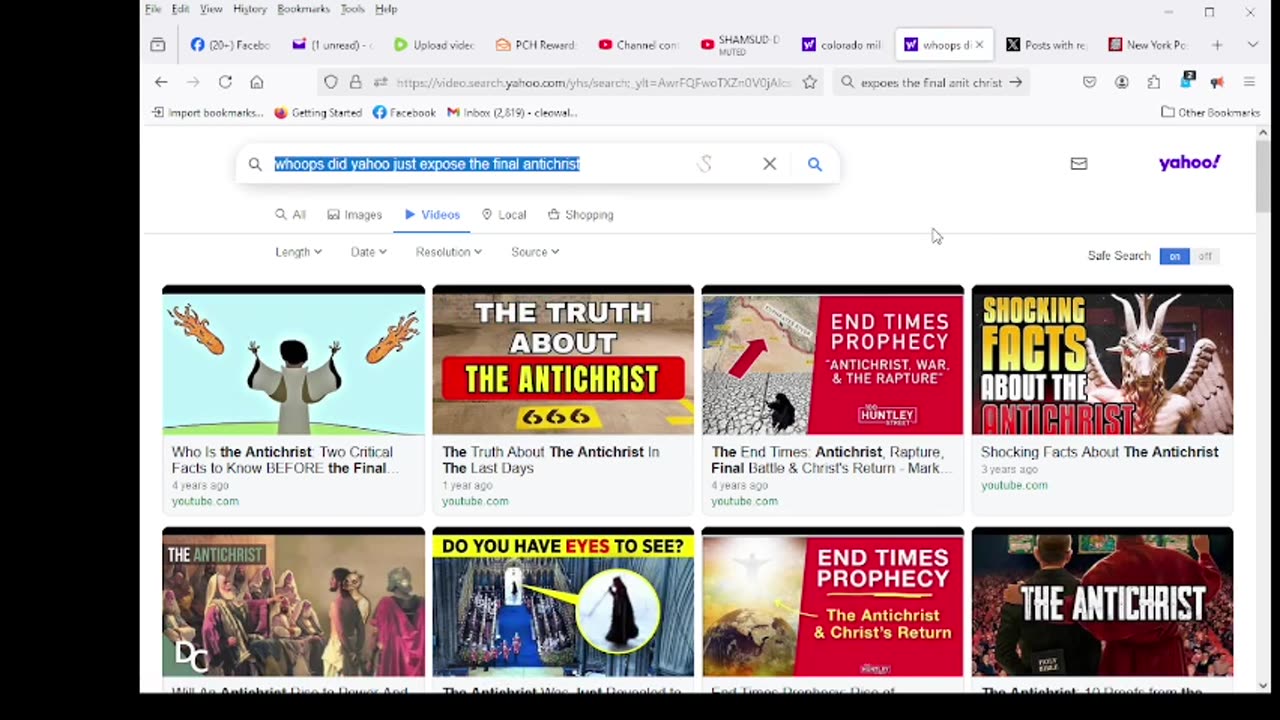Select the Shopping search category
Image resolution: width=1280 pixels, height=720 pixels.
(580, 215)
